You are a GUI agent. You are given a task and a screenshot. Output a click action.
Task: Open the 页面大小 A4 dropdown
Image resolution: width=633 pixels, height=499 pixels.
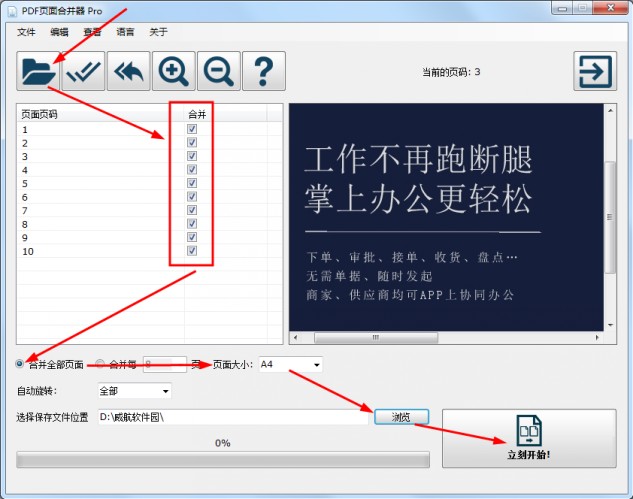tap(290, 365)
